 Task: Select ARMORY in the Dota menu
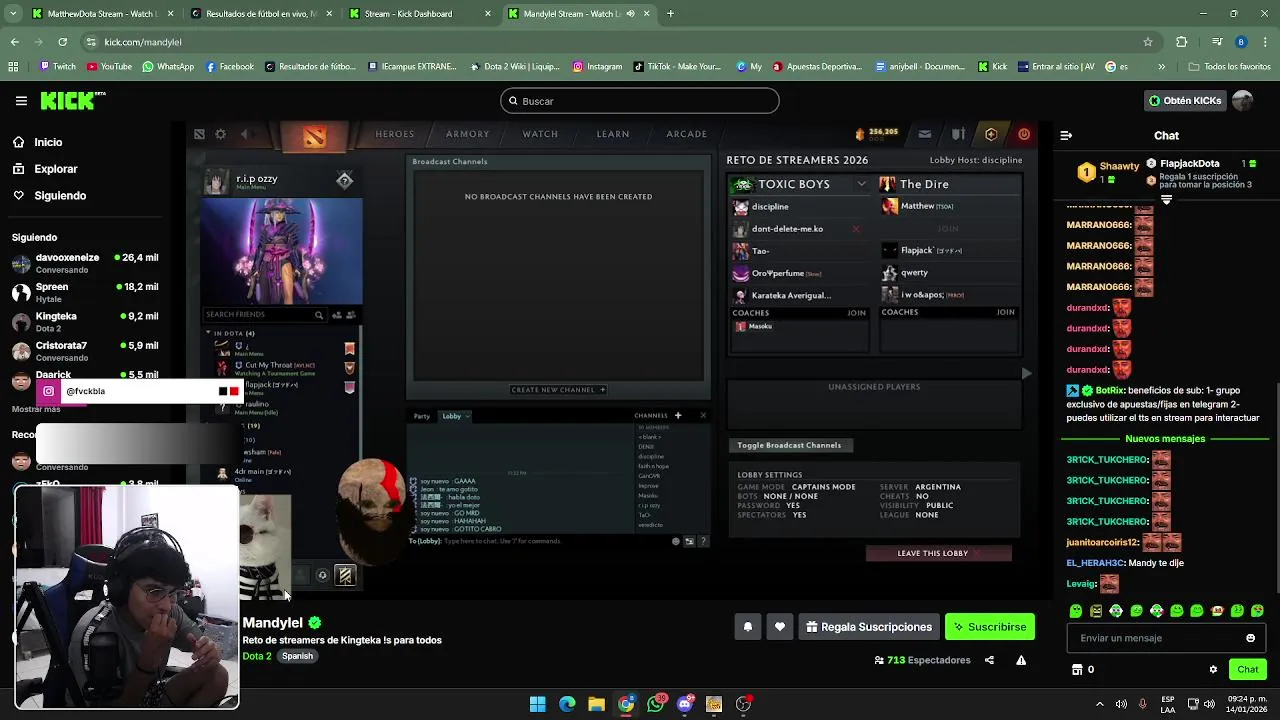coord(467,134)
